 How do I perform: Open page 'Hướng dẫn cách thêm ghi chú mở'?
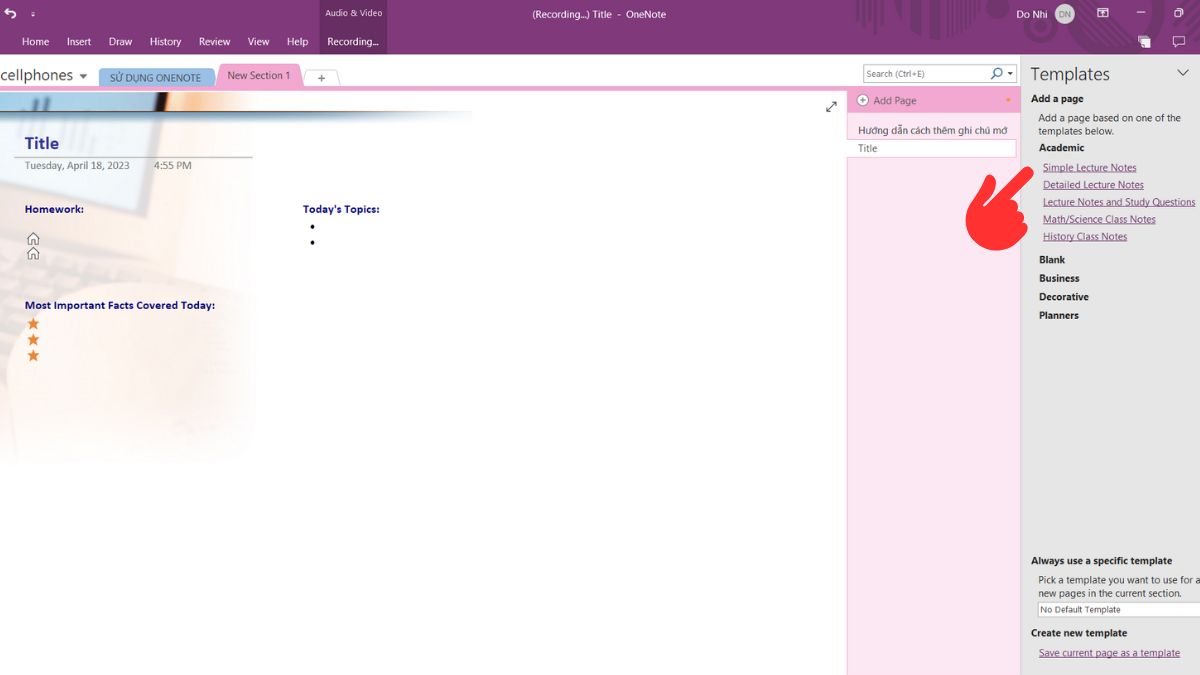[932, 130]
